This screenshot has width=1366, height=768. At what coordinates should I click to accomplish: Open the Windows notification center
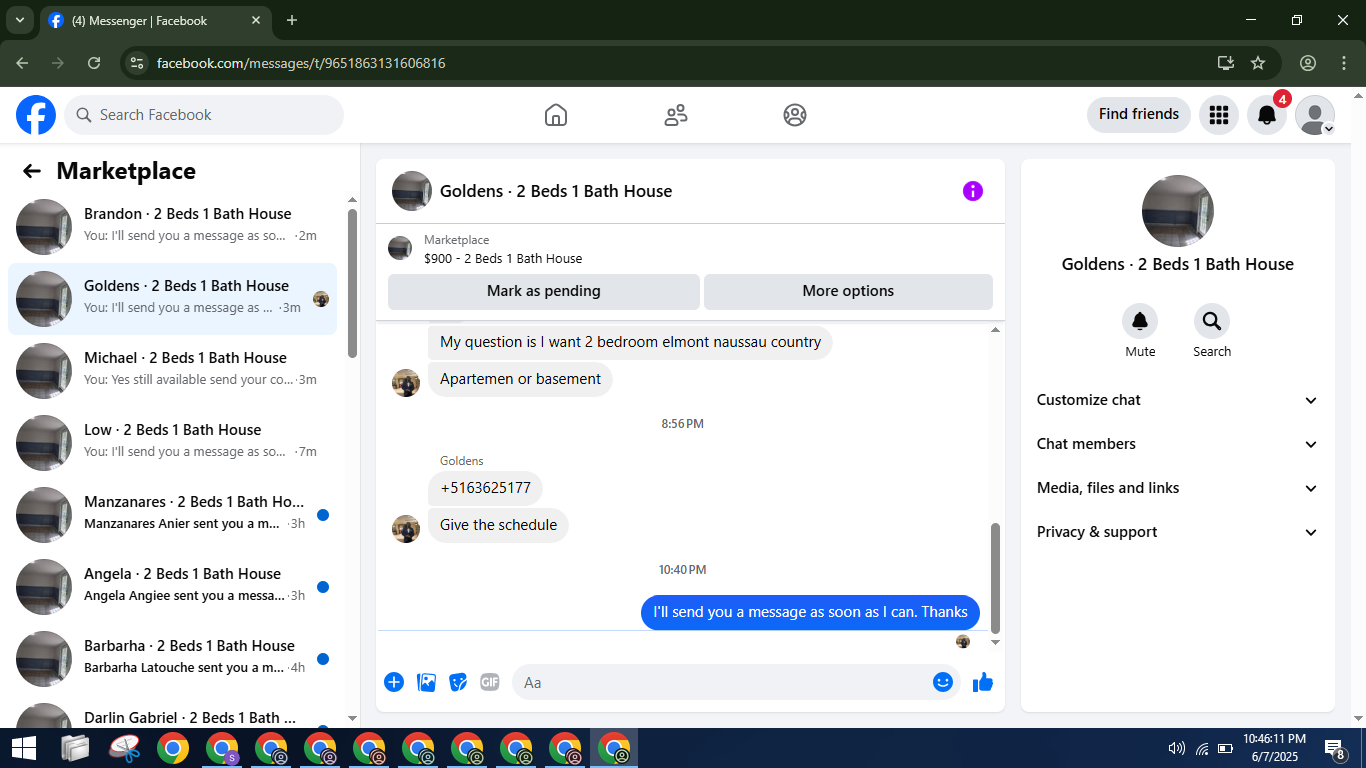pyautogui.click(x=1335, y=748)
